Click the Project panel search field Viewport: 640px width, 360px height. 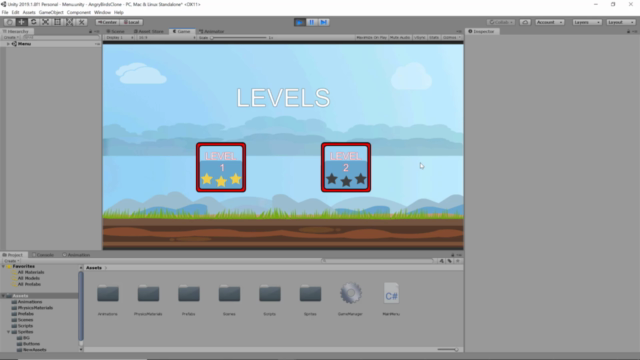pyautogui.click(x=378, y=261)
